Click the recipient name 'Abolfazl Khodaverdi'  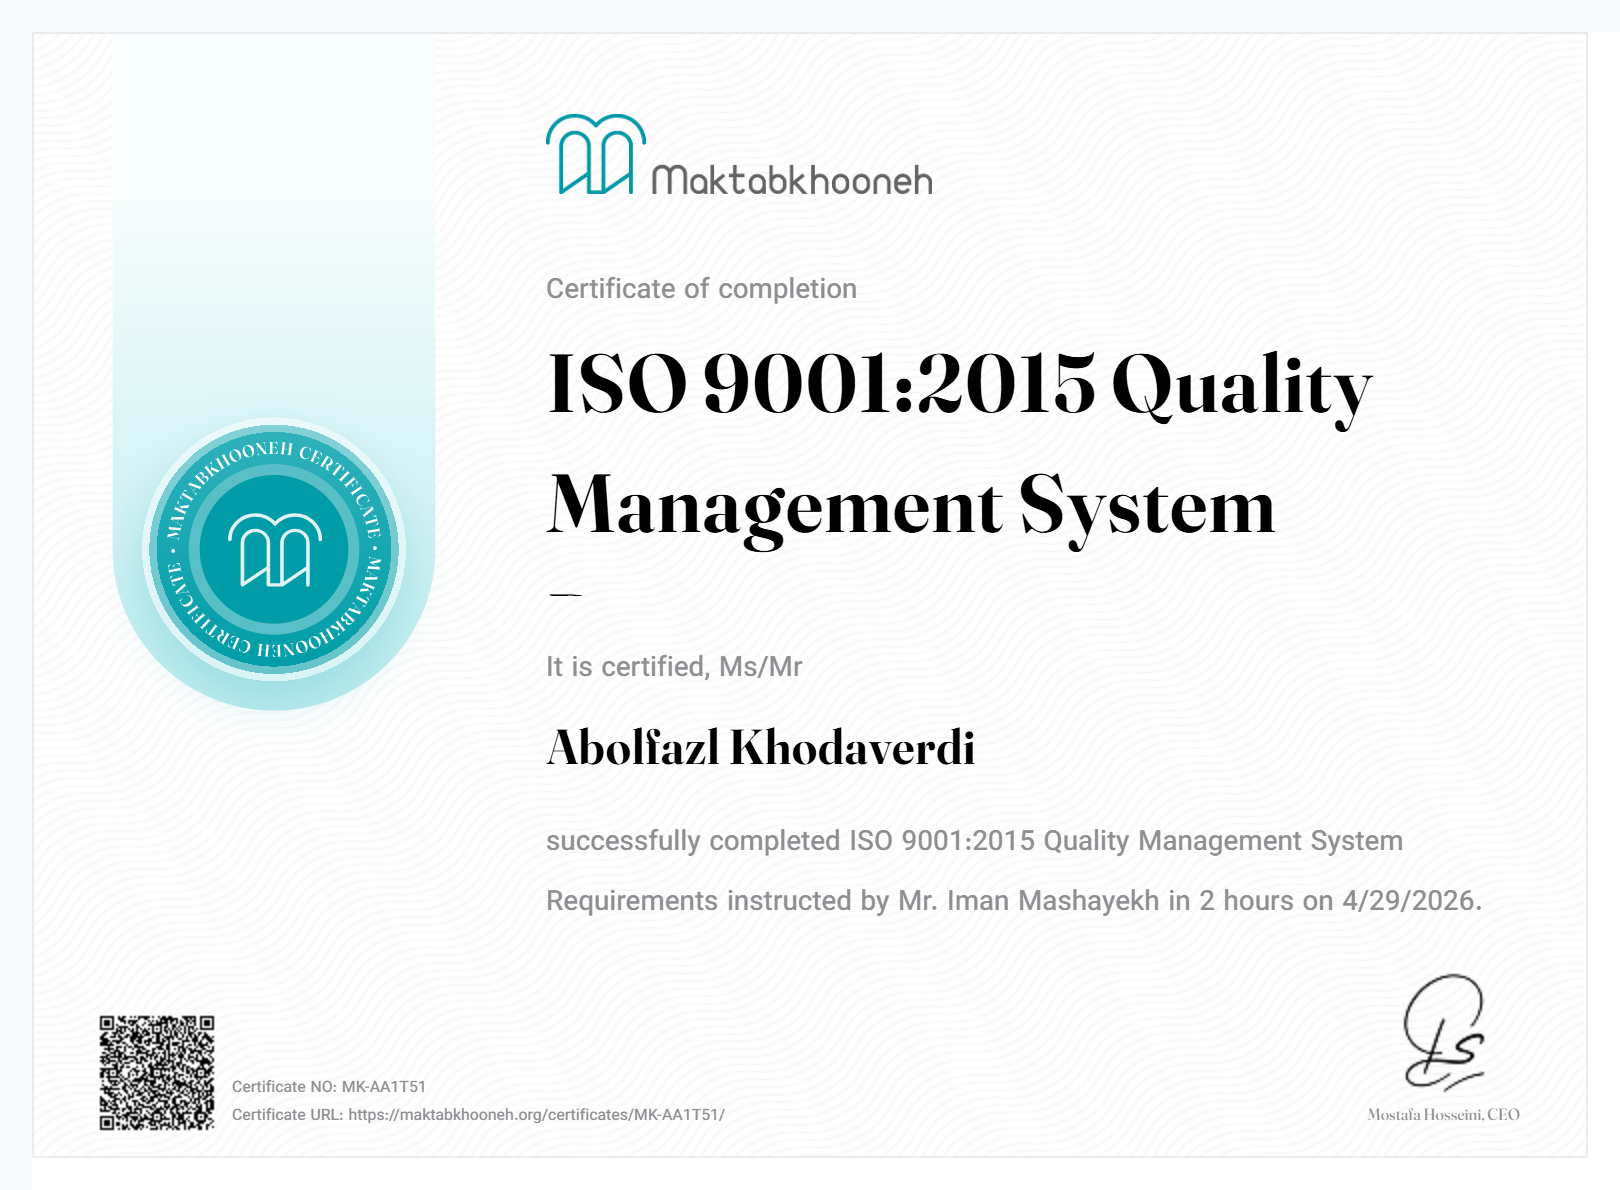tap(761, 748)
